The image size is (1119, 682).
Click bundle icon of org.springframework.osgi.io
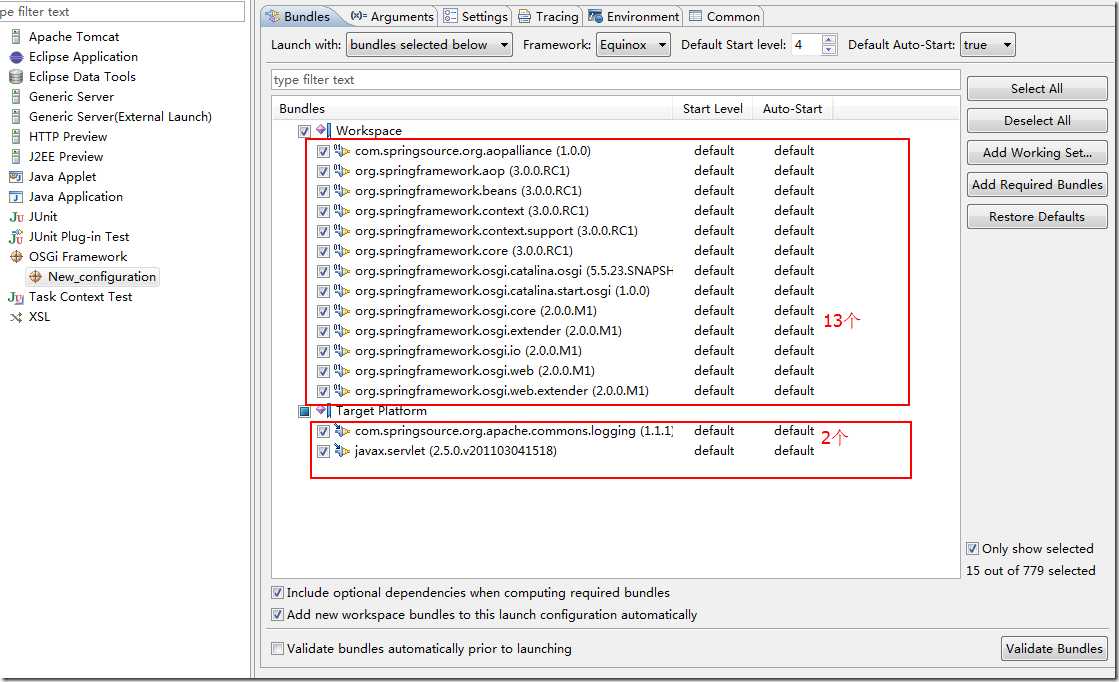(x=342, y=350)
